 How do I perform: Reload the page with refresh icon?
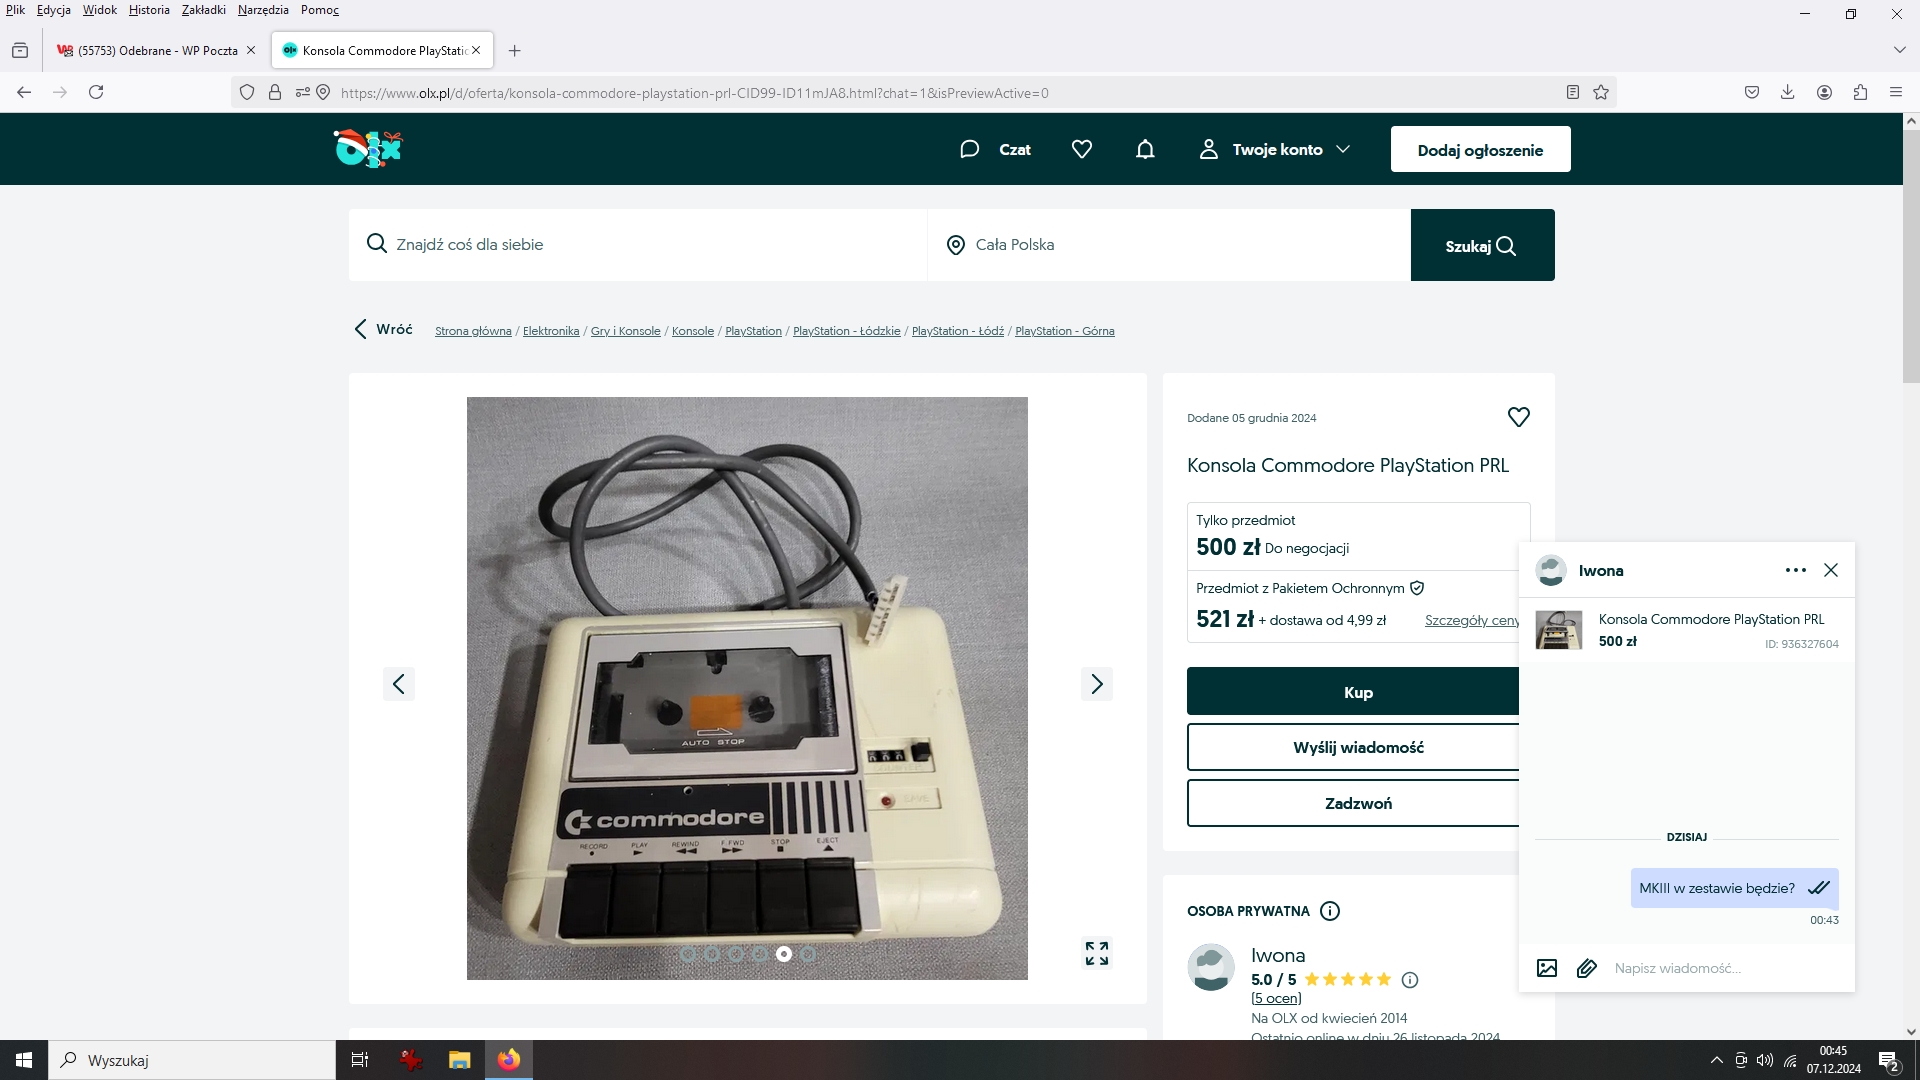[x=96, y=92]
